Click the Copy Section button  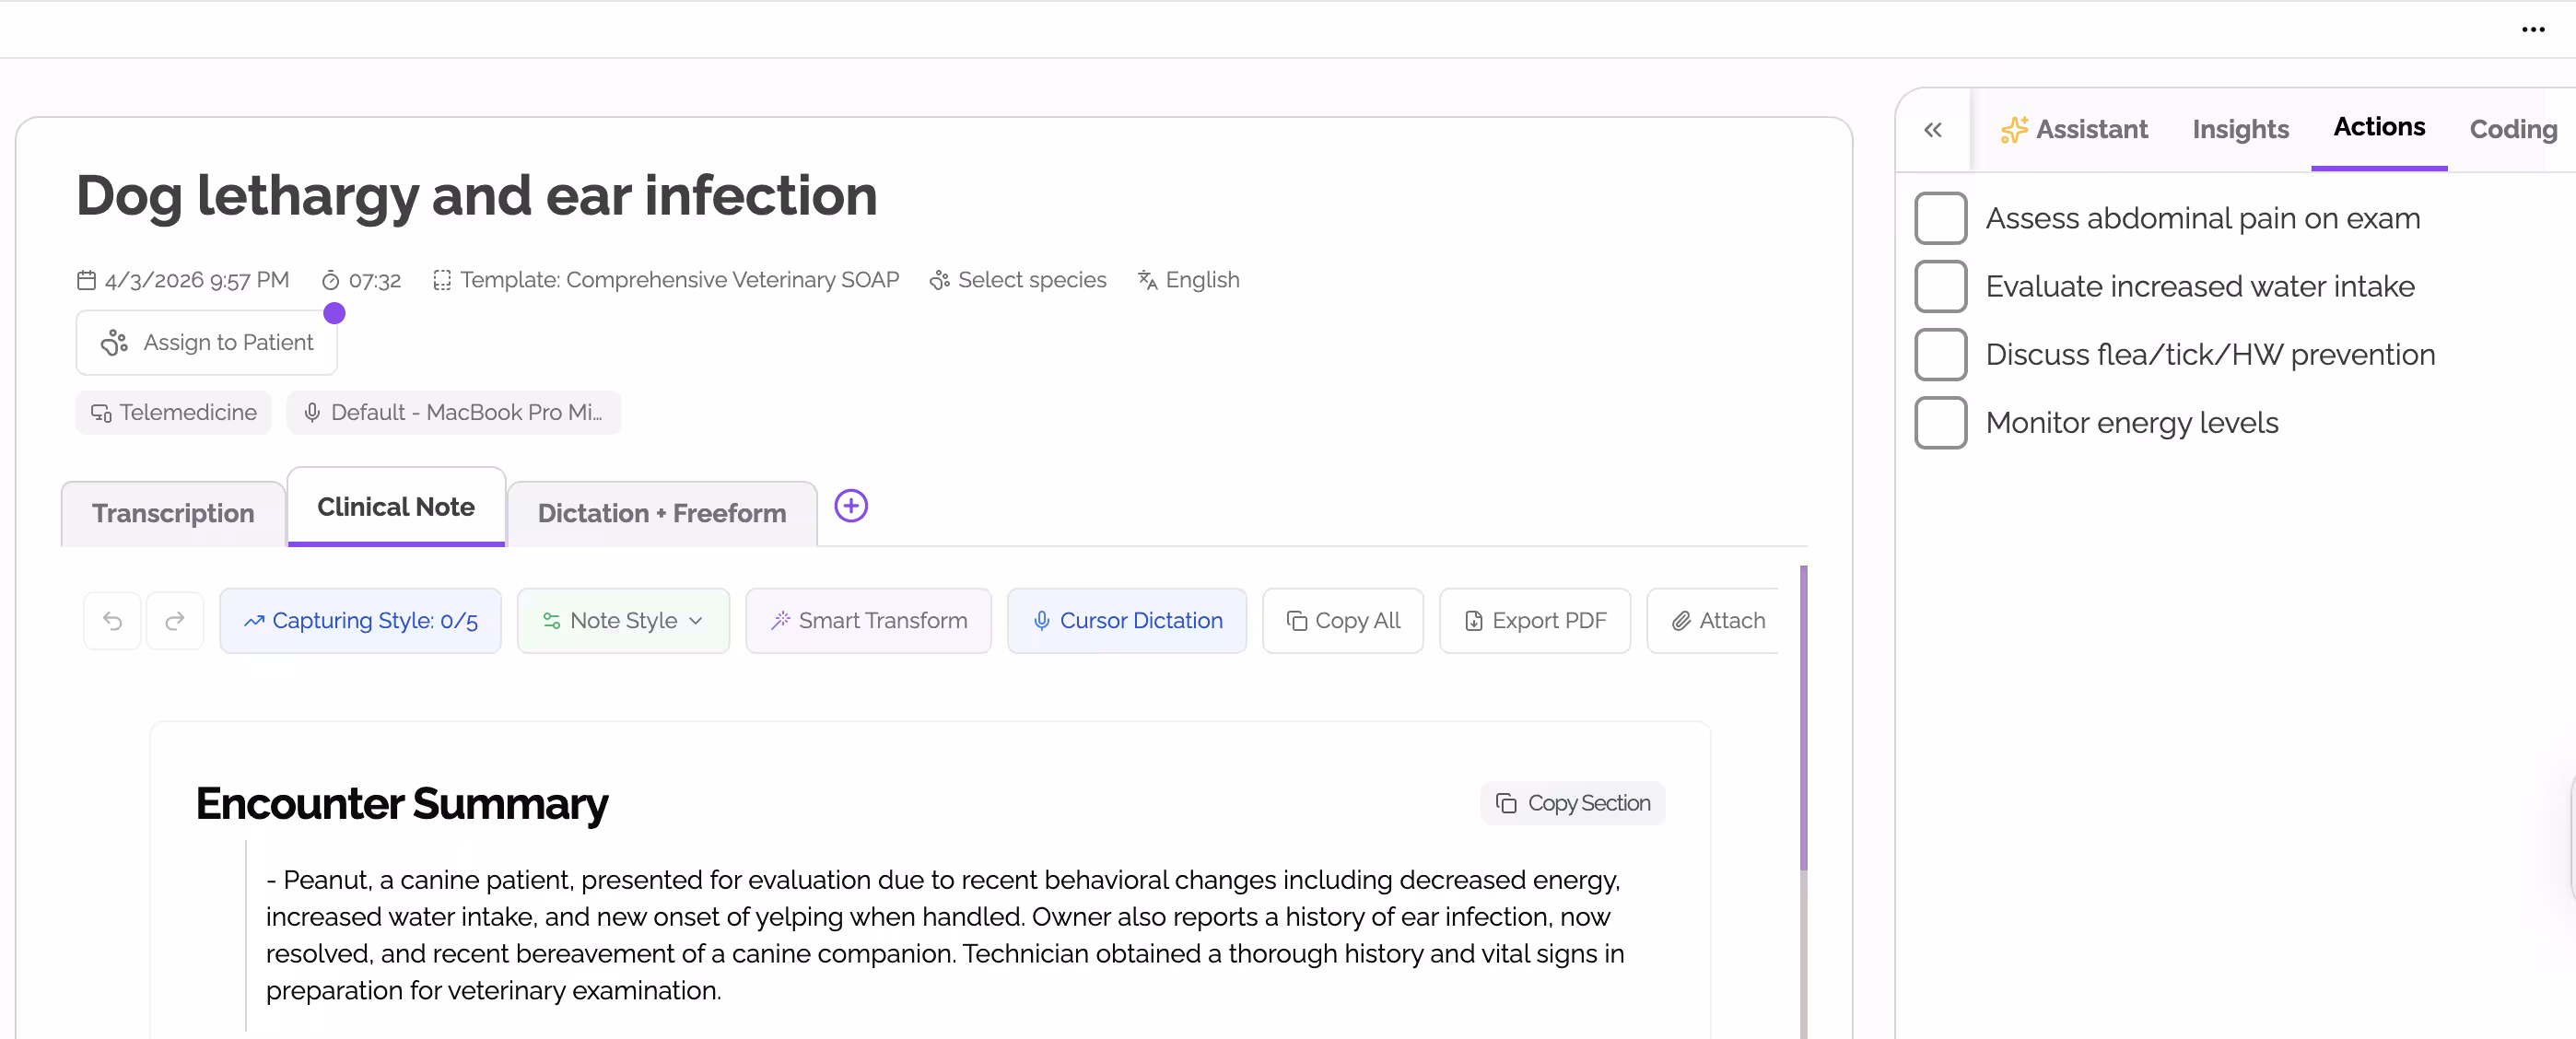tap(1572, 803)
